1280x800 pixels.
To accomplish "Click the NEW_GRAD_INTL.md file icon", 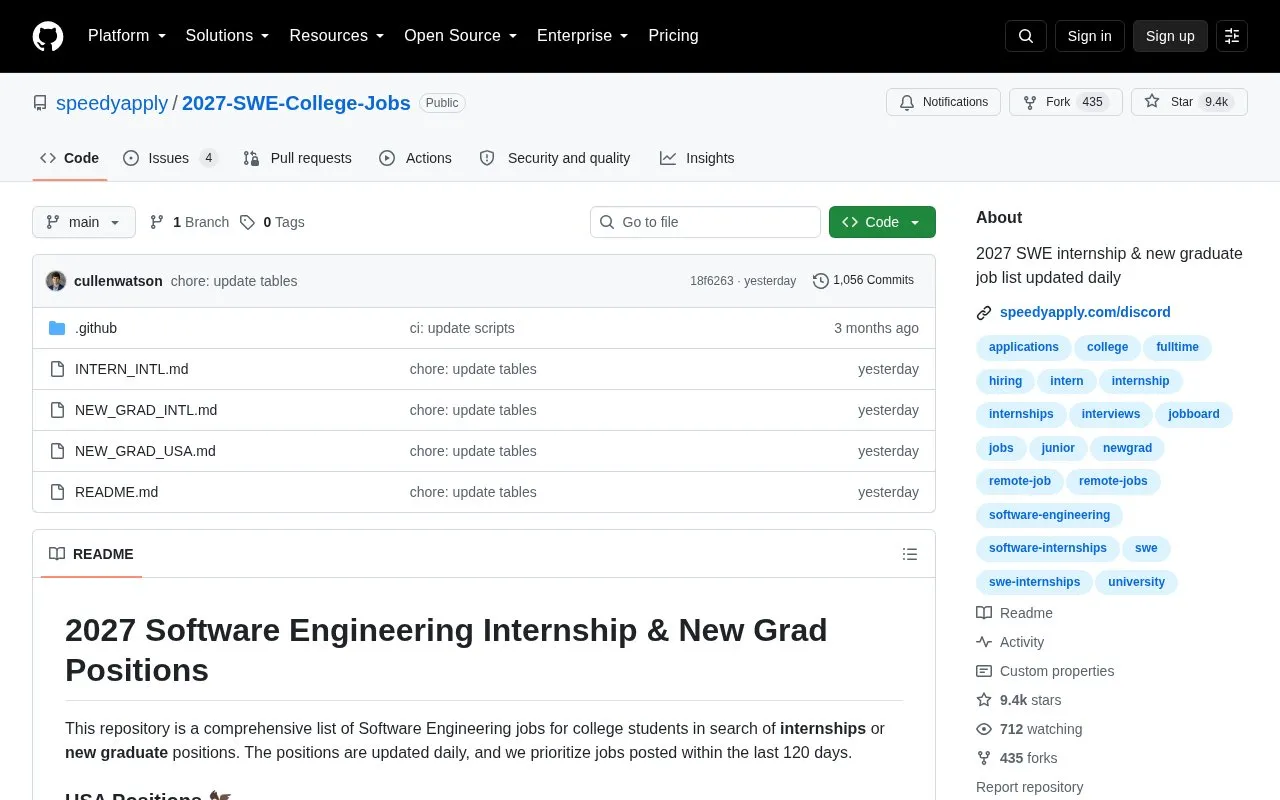I will pos(57,410).
